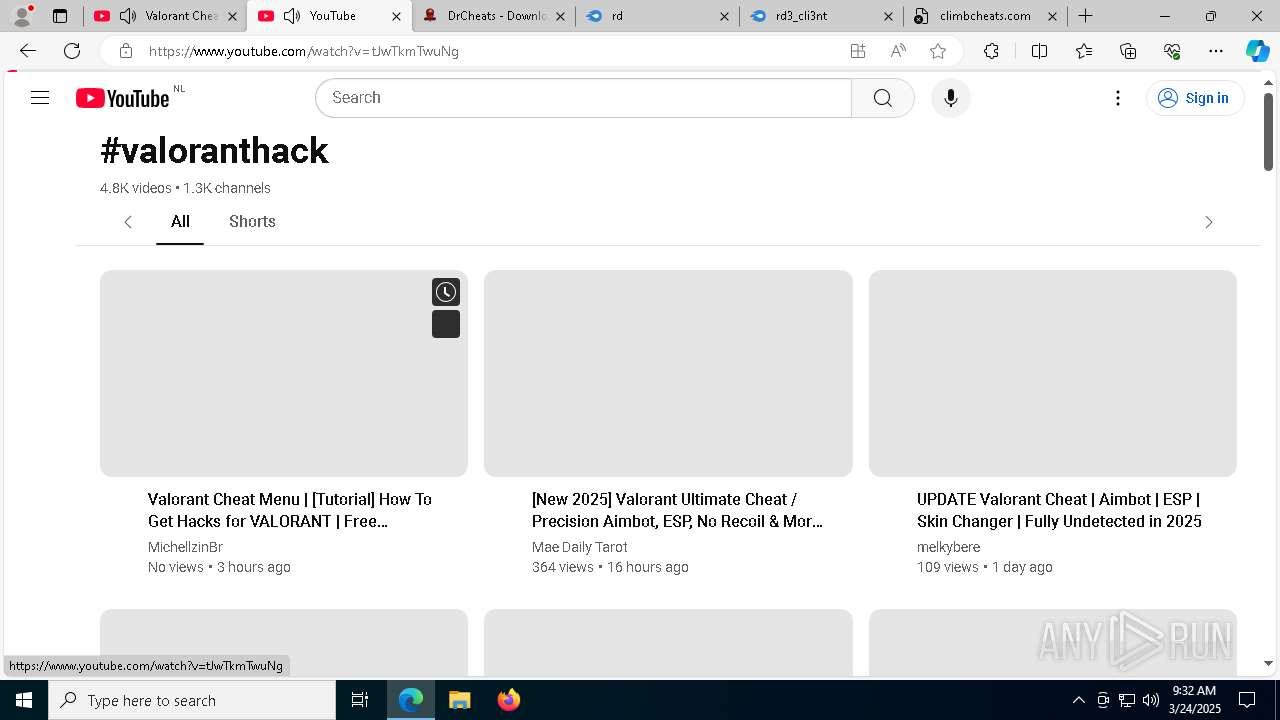This screenshot has width=1280, height=720.
Task: Open Valorant Cheat Menu Tutorial video thumbnail
Action: pyautogui.click(x=284, y=373)
